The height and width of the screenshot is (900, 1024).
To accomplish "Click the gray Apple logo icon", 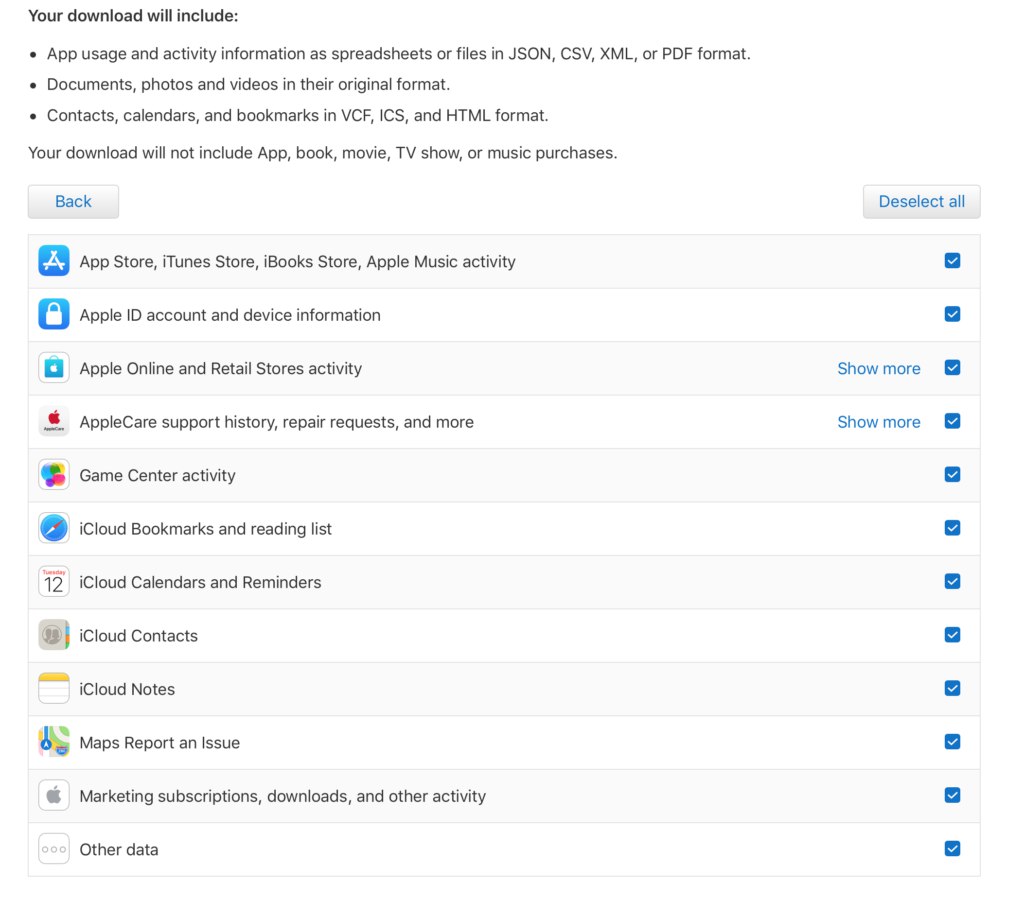I will [x=54, y=796].
